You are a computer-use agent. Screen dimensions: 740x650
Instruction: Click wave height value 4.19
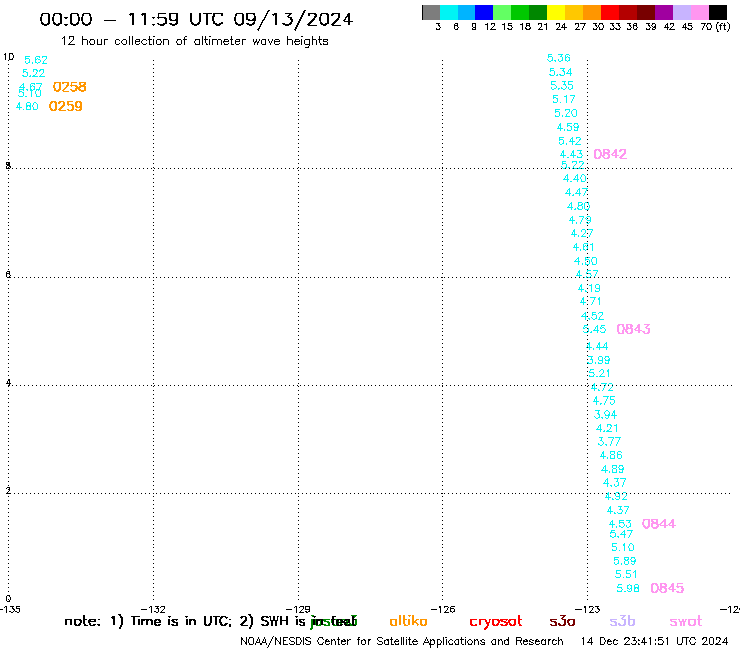coord(589,288)
